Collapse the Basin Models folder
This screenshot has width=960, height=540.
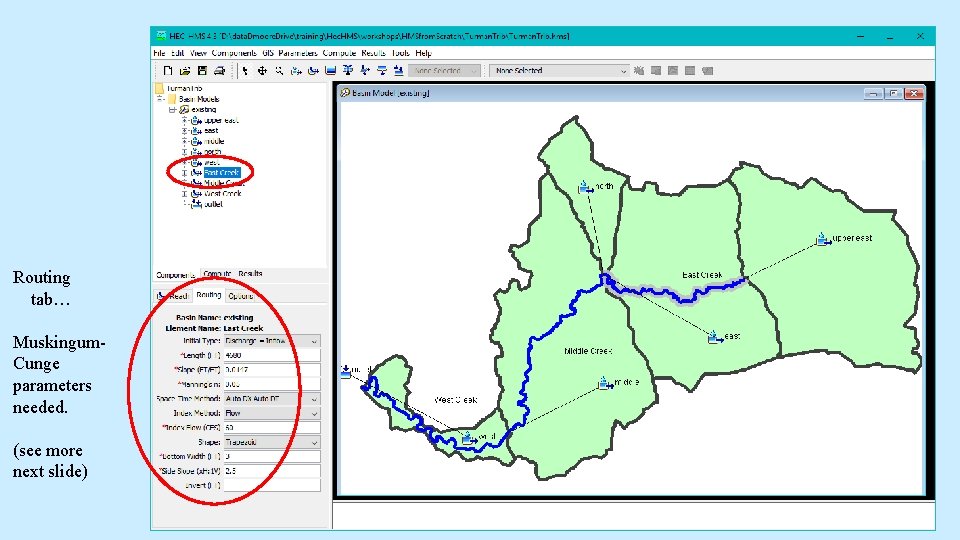tap(160, 99)
